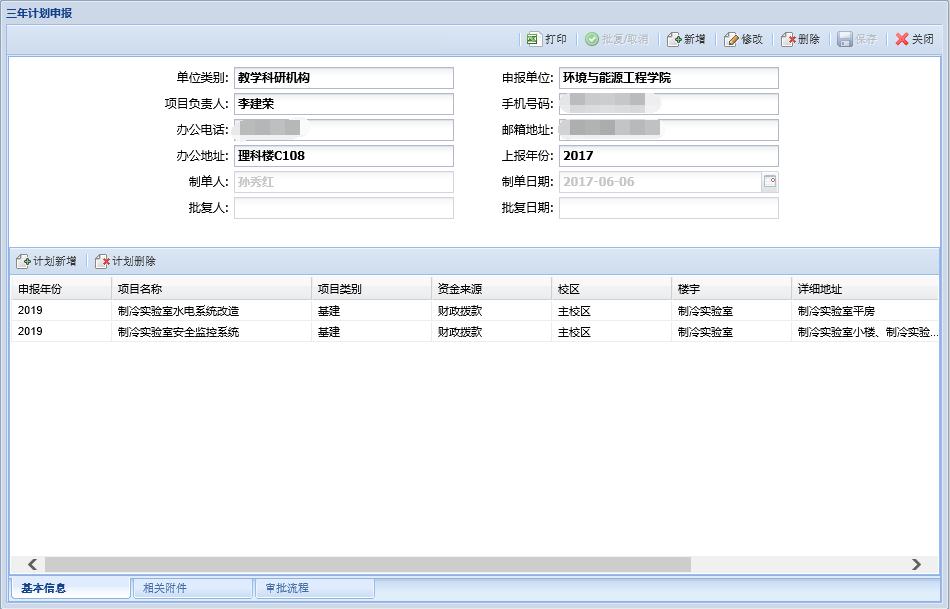Click the 新增 (Add) toolbar icon
The width and height of the screenshot is (950, 609).
pyautogui.click(x=675, y=39)
